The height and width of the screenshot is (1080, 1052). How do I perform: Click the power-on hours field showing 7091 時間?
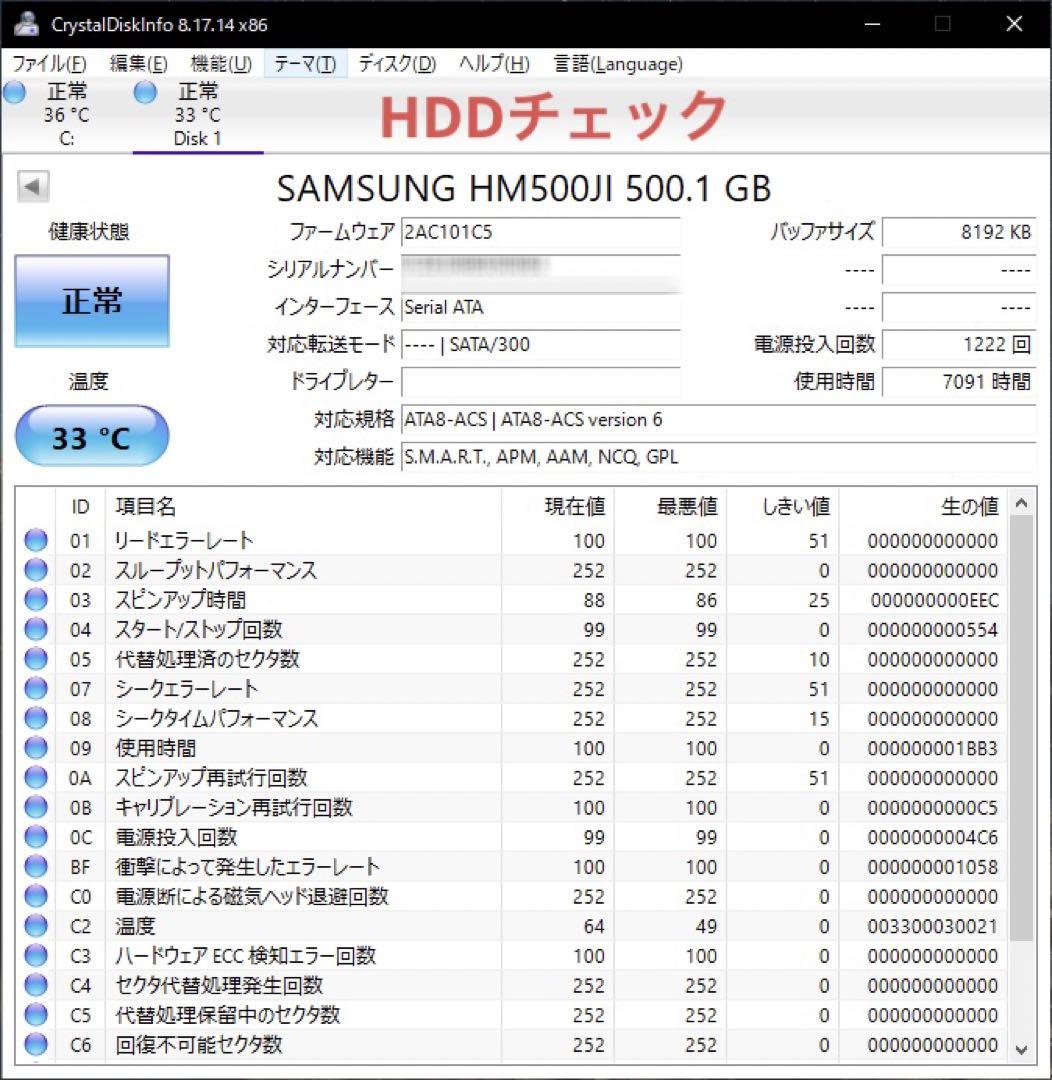(x=959, y=382)
